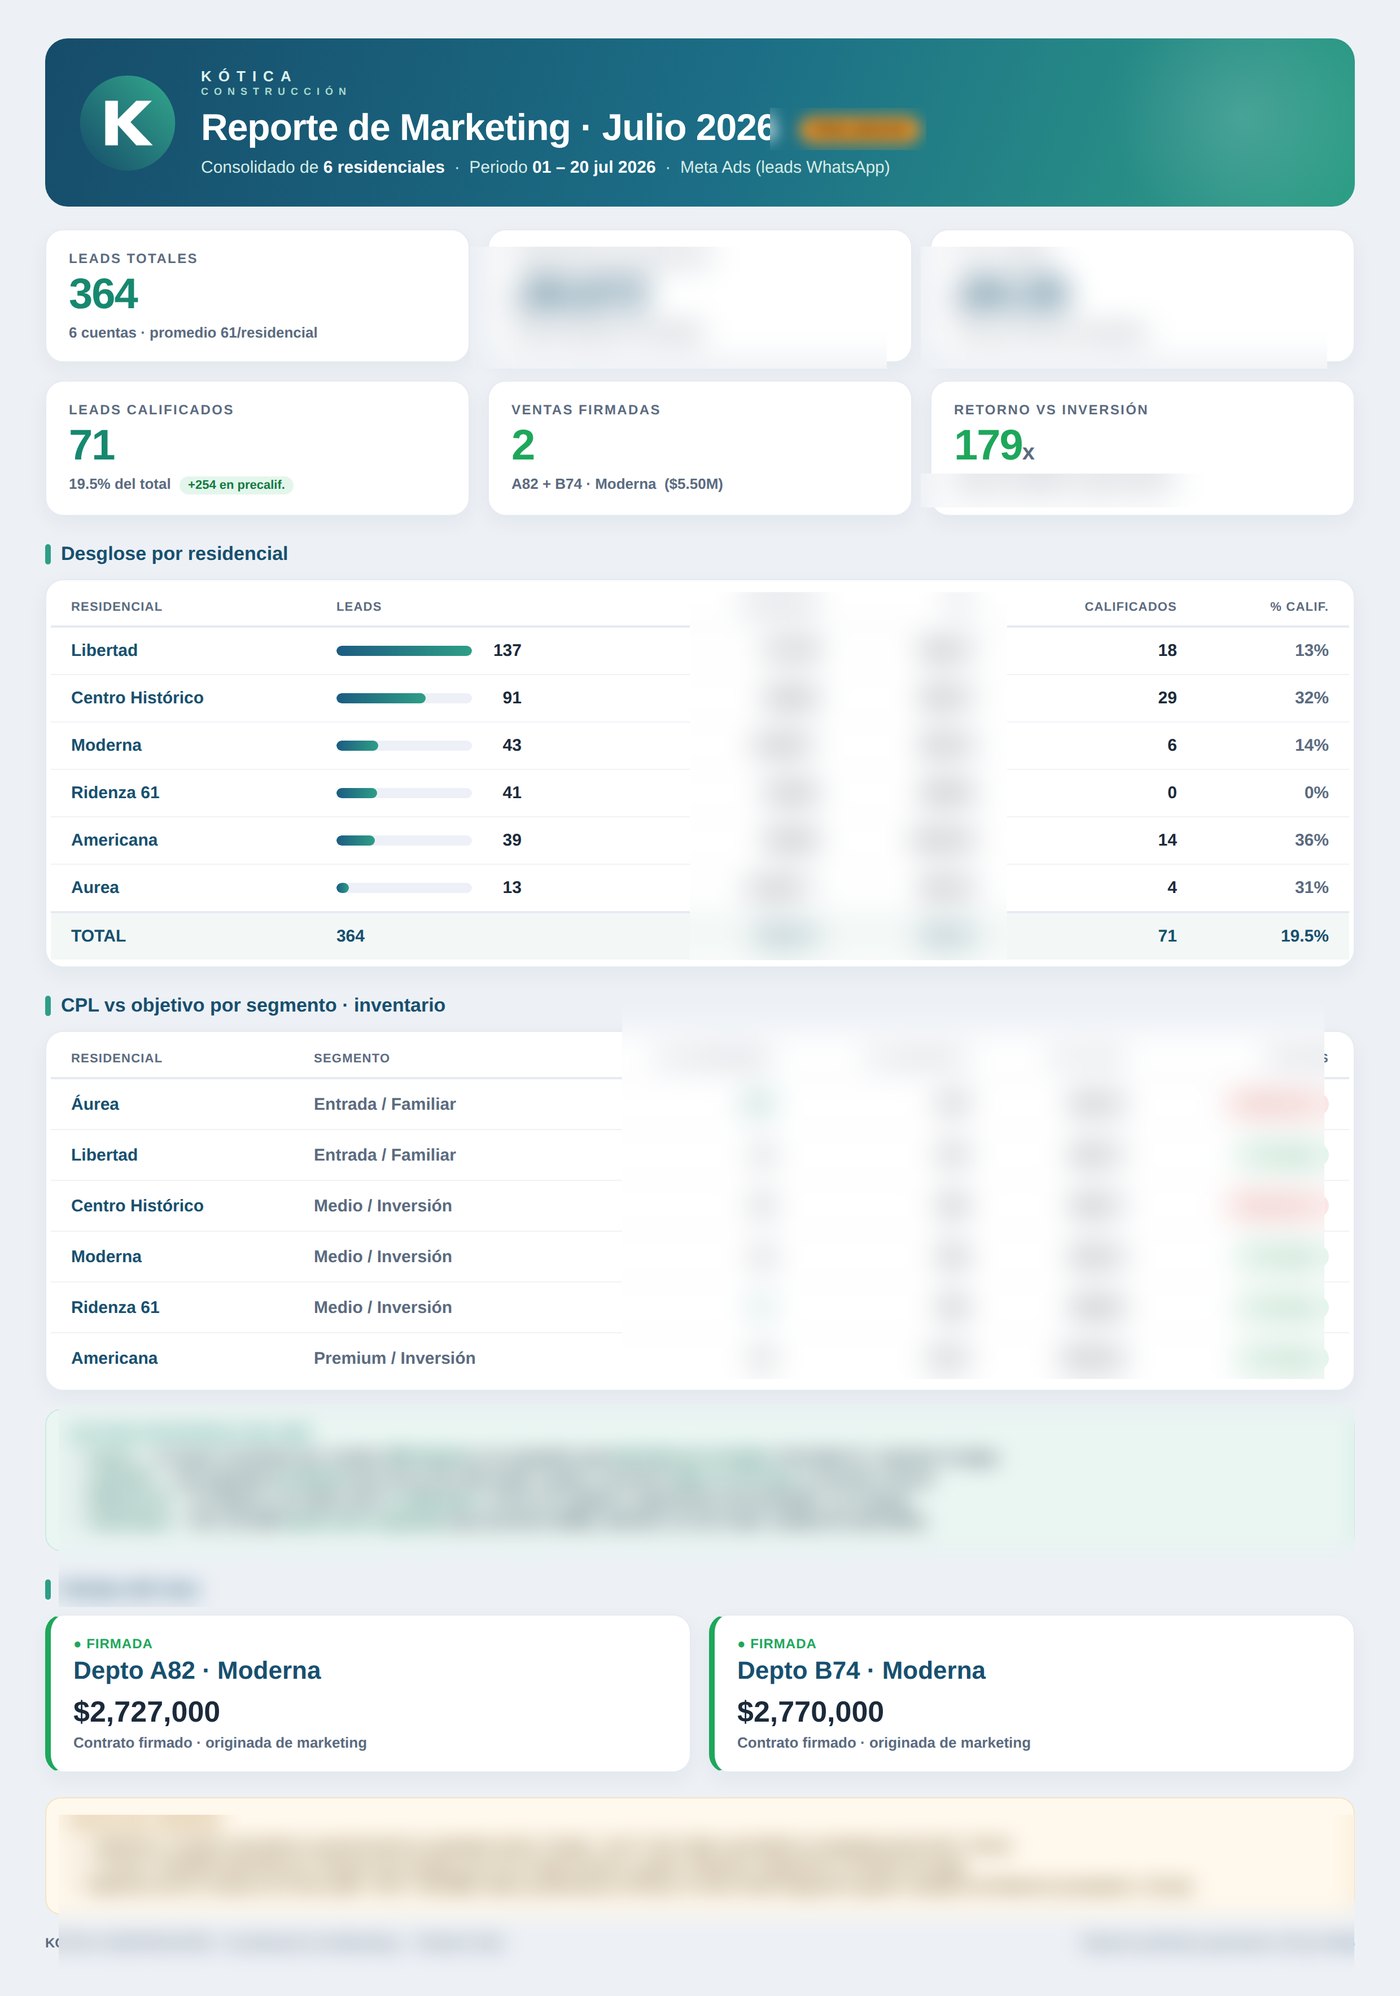Click Ridenza 61 'Medio / Inversión' segment

(x=383, y=1308)
